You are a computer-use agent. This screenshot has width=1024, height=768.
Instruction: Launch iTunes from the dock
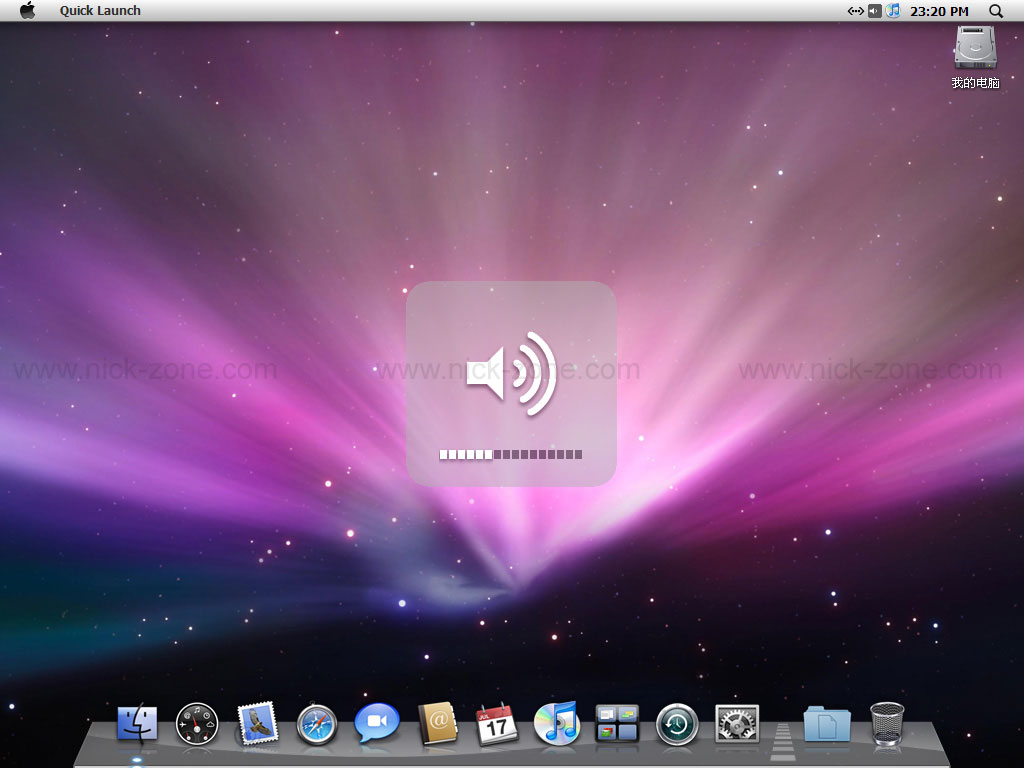(x=556, y=723)
